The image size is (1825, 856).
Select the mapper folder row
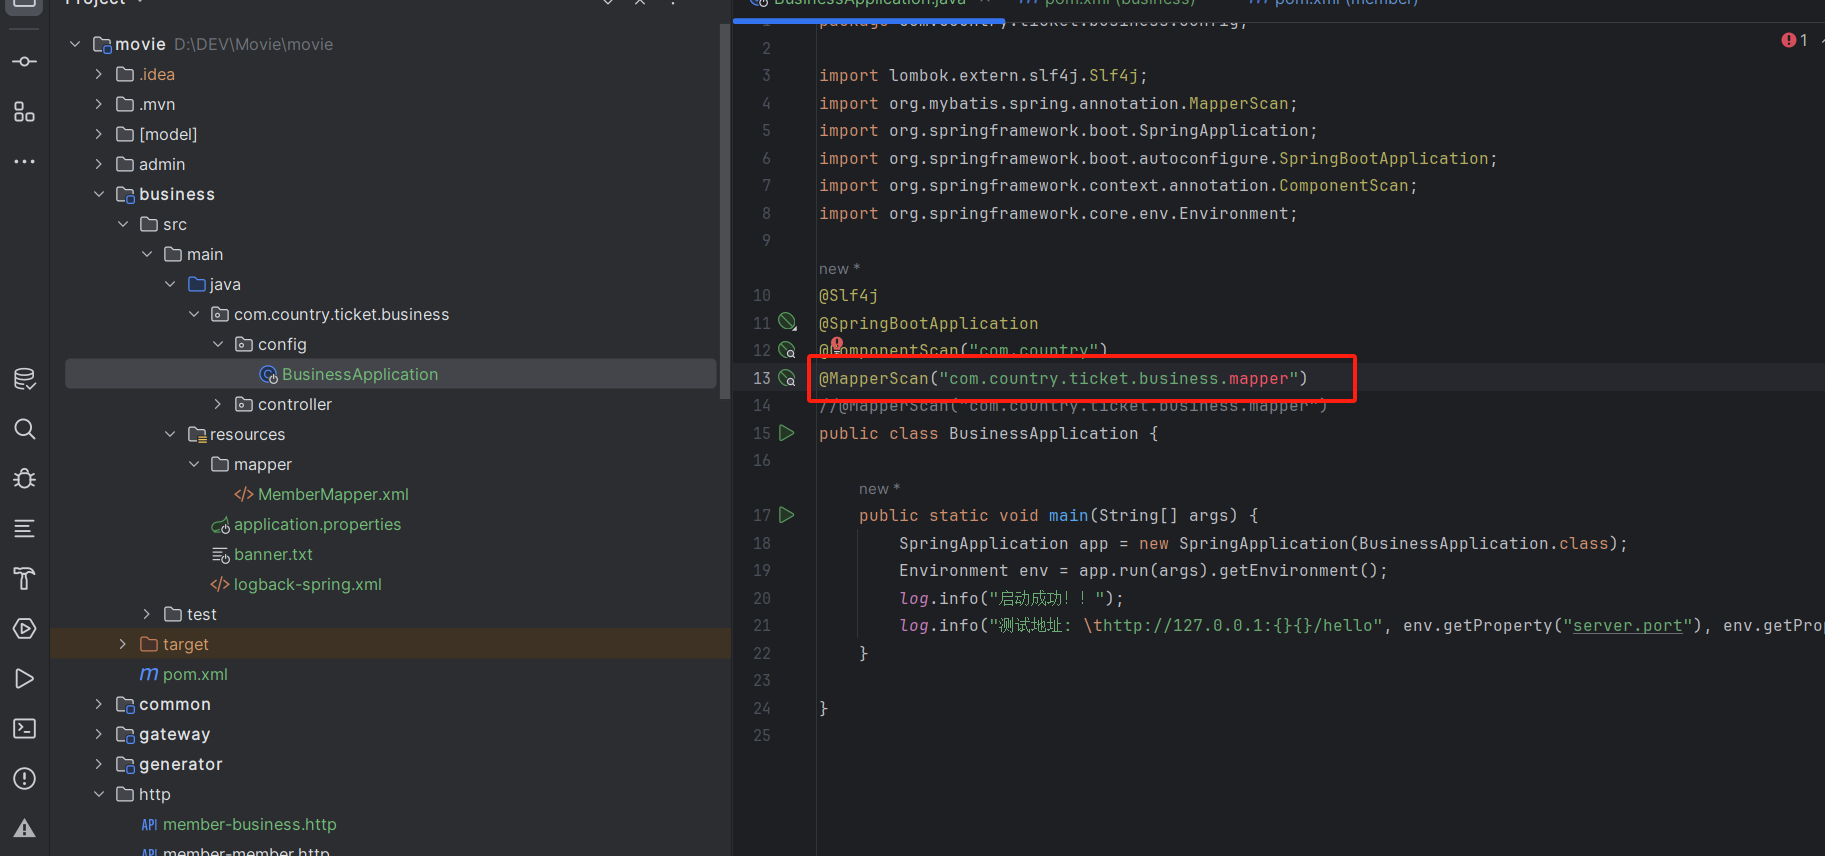391,464
